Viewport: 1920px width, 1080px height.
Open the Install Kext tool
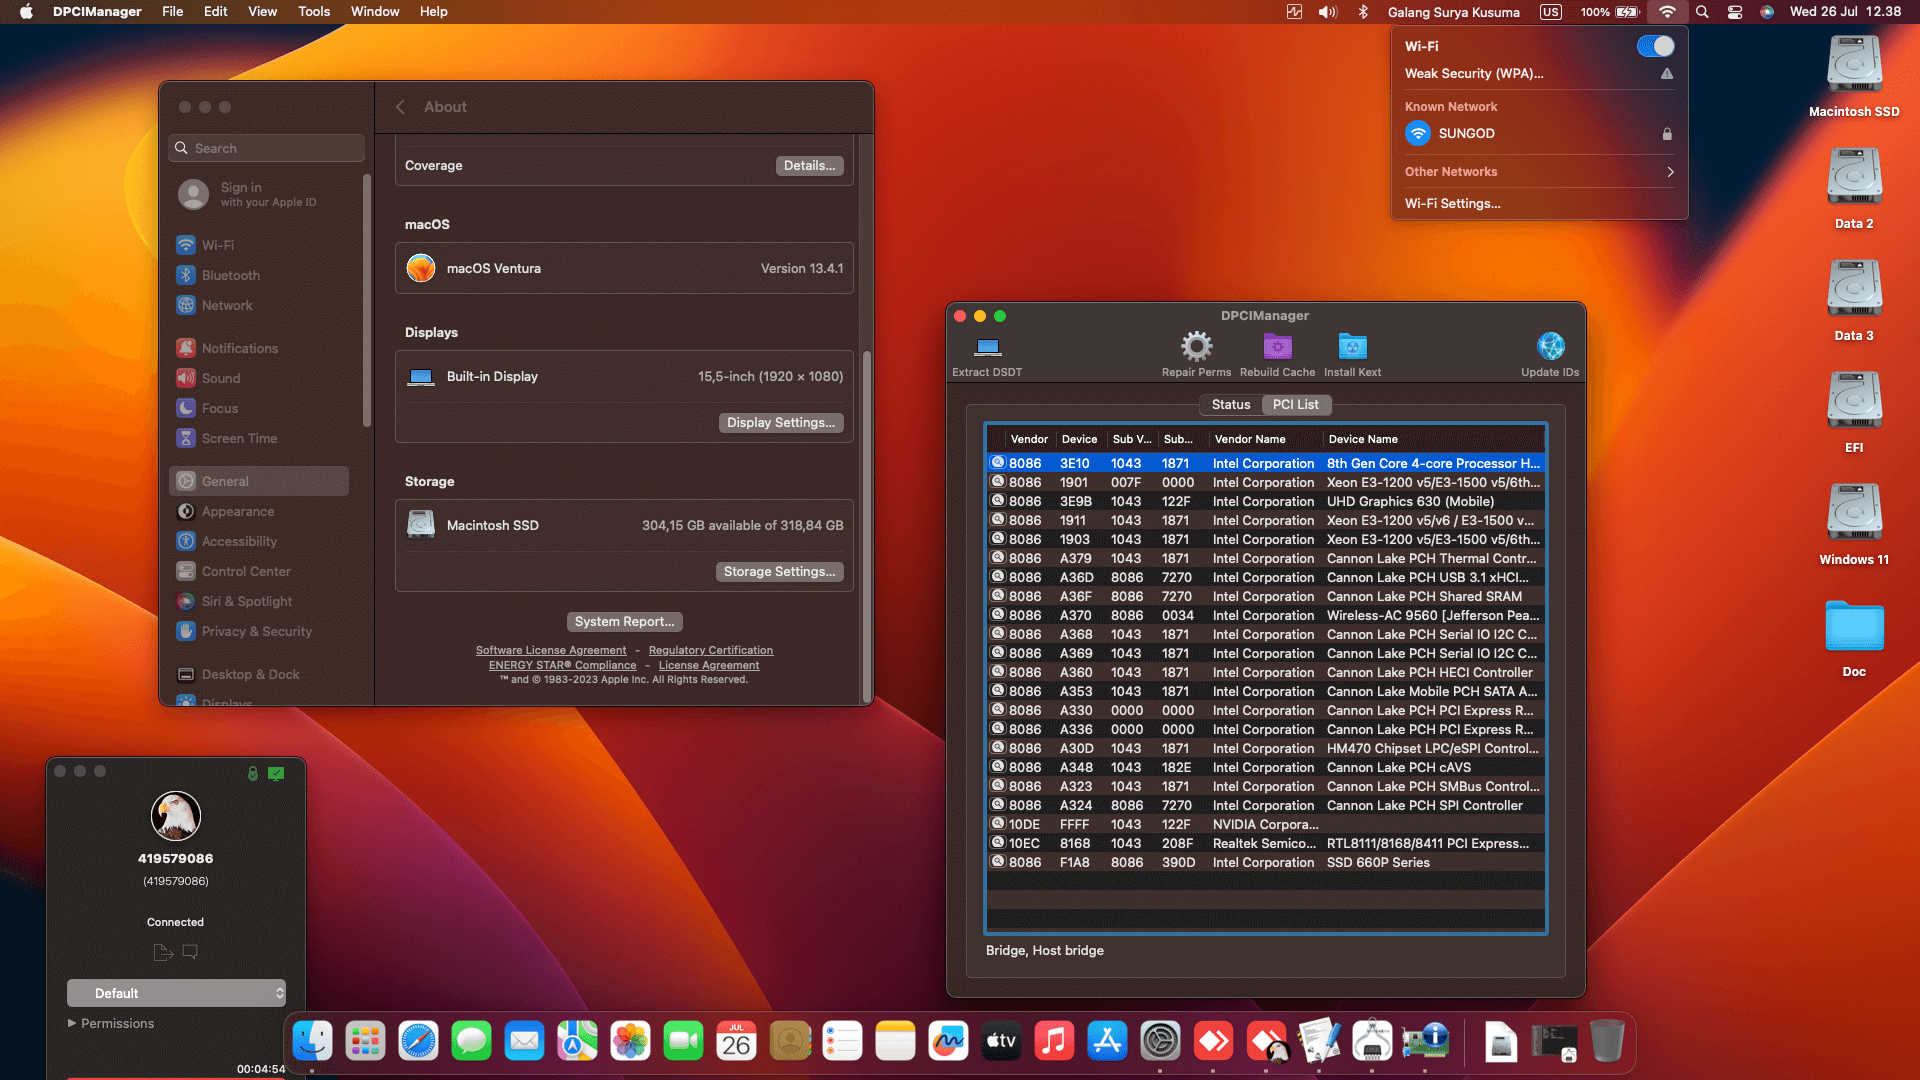click(x=1352, y=351)
